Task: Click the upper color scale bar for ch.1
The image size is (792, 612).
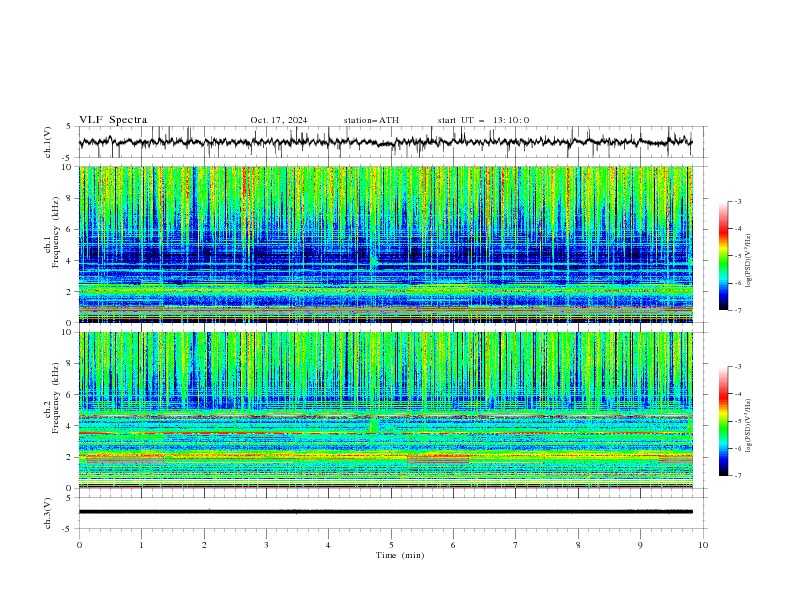Action: pos(724,256)
